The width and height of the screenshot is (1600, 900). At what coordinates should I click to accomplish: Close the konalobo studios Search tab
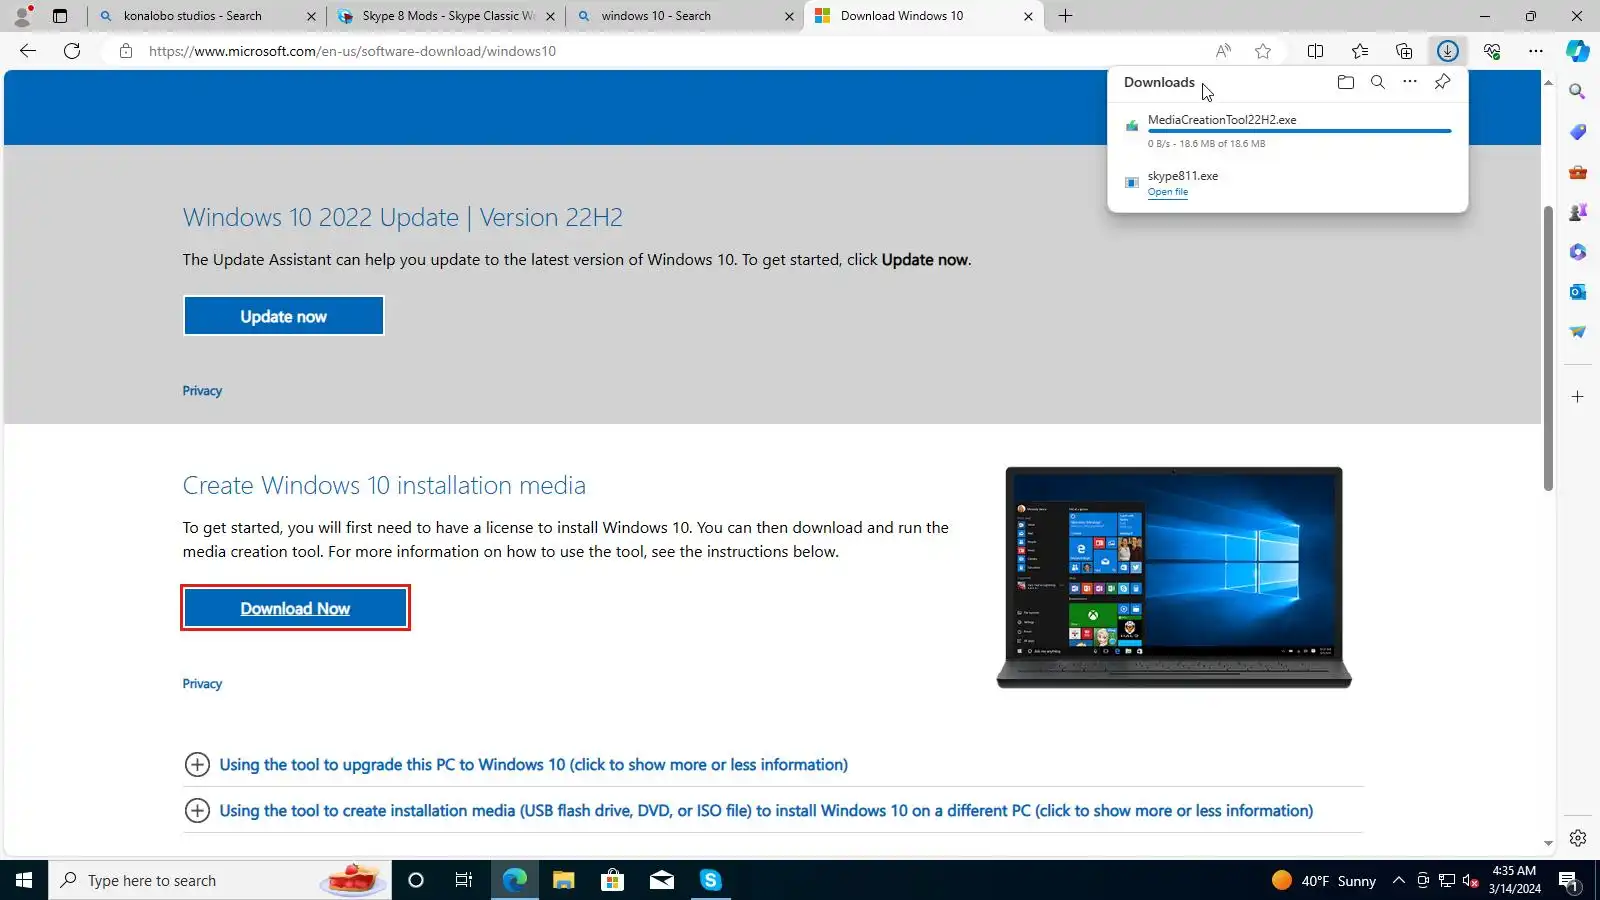pyautogui.click(x=311, y=16)
